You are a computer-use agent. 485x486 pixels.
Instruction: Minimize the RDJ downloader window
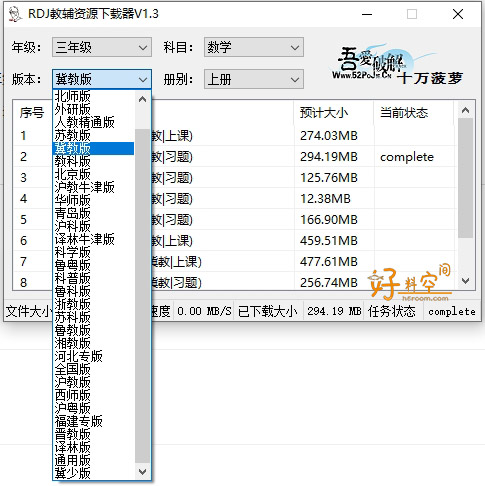[x=367, y=14]
